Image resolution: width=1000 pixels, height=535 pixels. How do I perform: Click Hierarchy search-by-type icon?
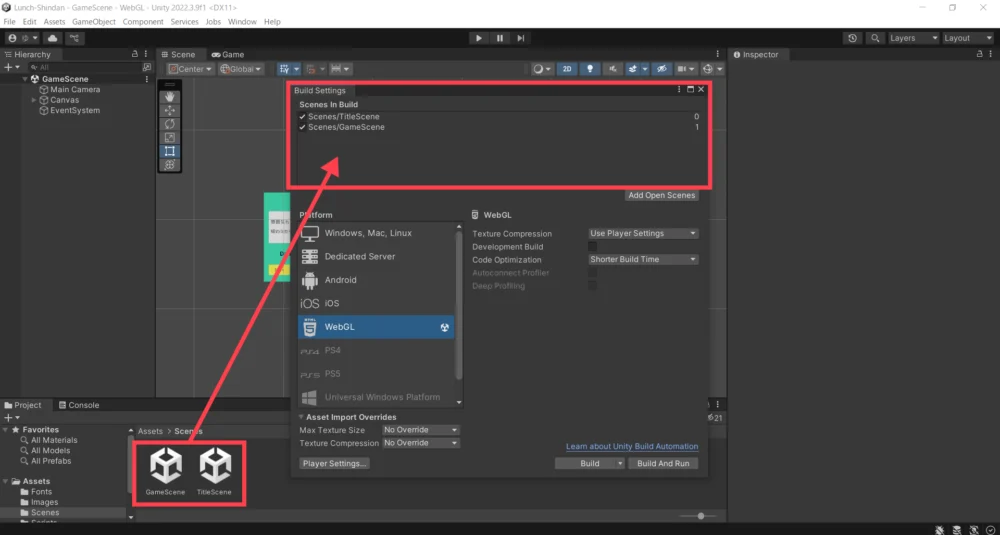coord(147,67)
